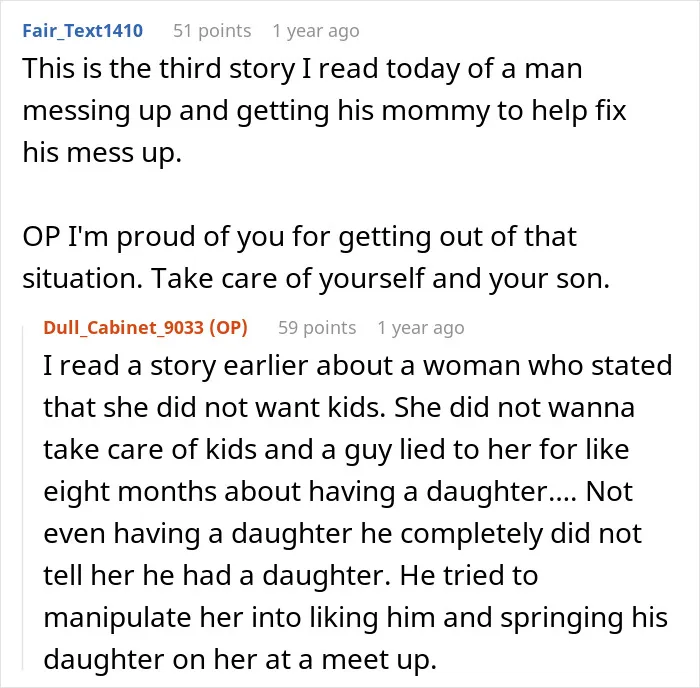Click the word 'manipulate' in the reply
The image size is (700, 688).
[117, 618]
